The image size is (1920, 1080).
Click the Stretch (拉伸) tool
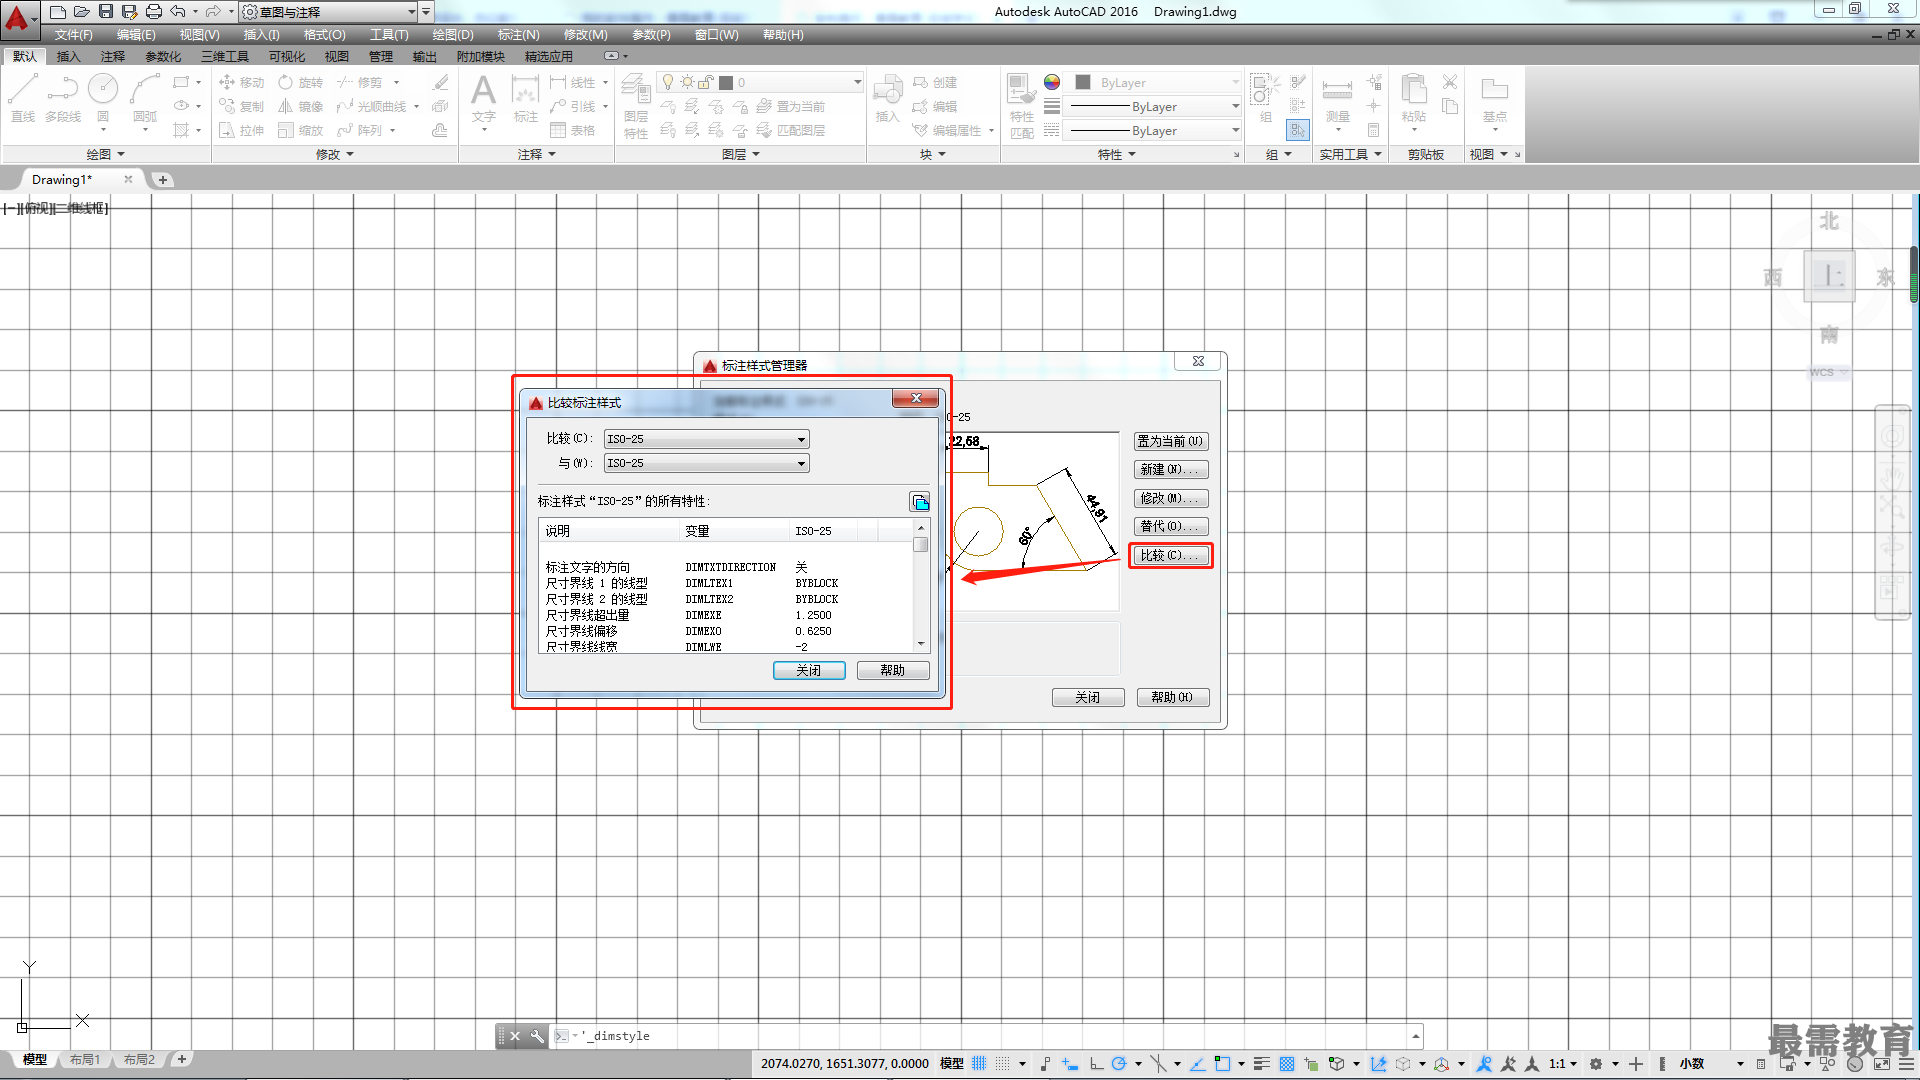(241, 130)
